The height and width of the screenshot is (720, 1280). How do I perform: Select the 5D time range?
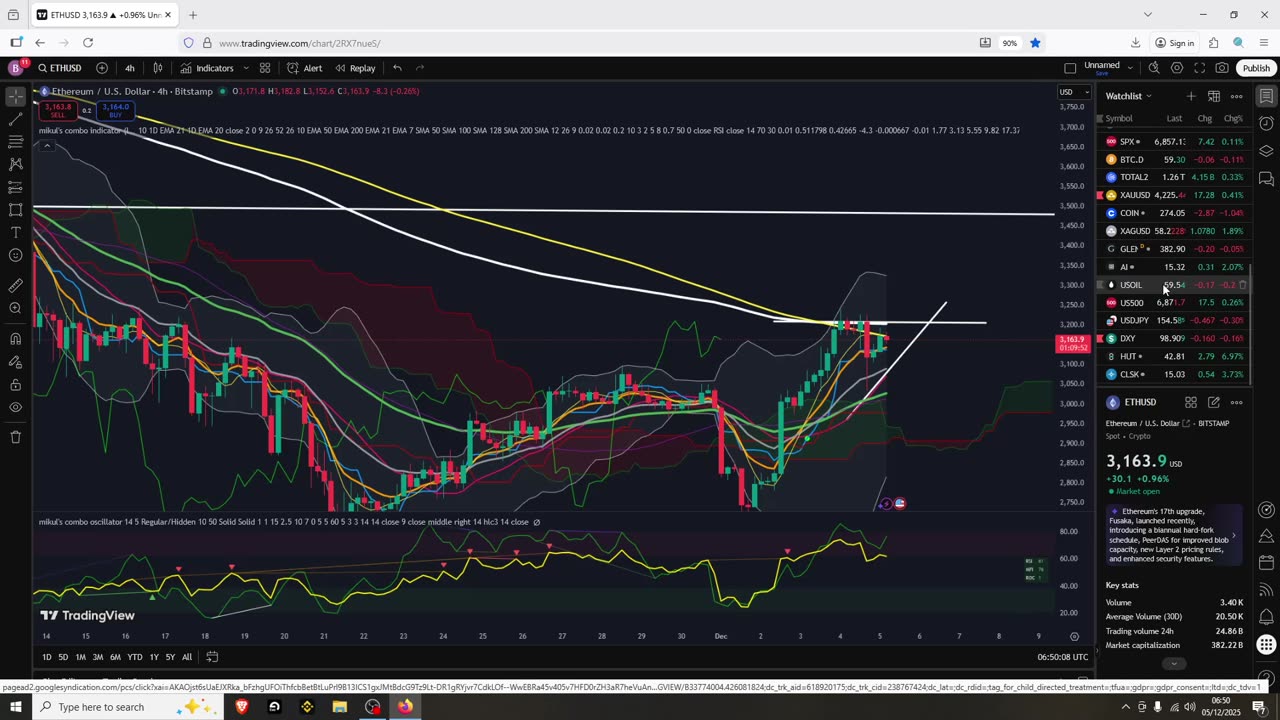point(63,657)
